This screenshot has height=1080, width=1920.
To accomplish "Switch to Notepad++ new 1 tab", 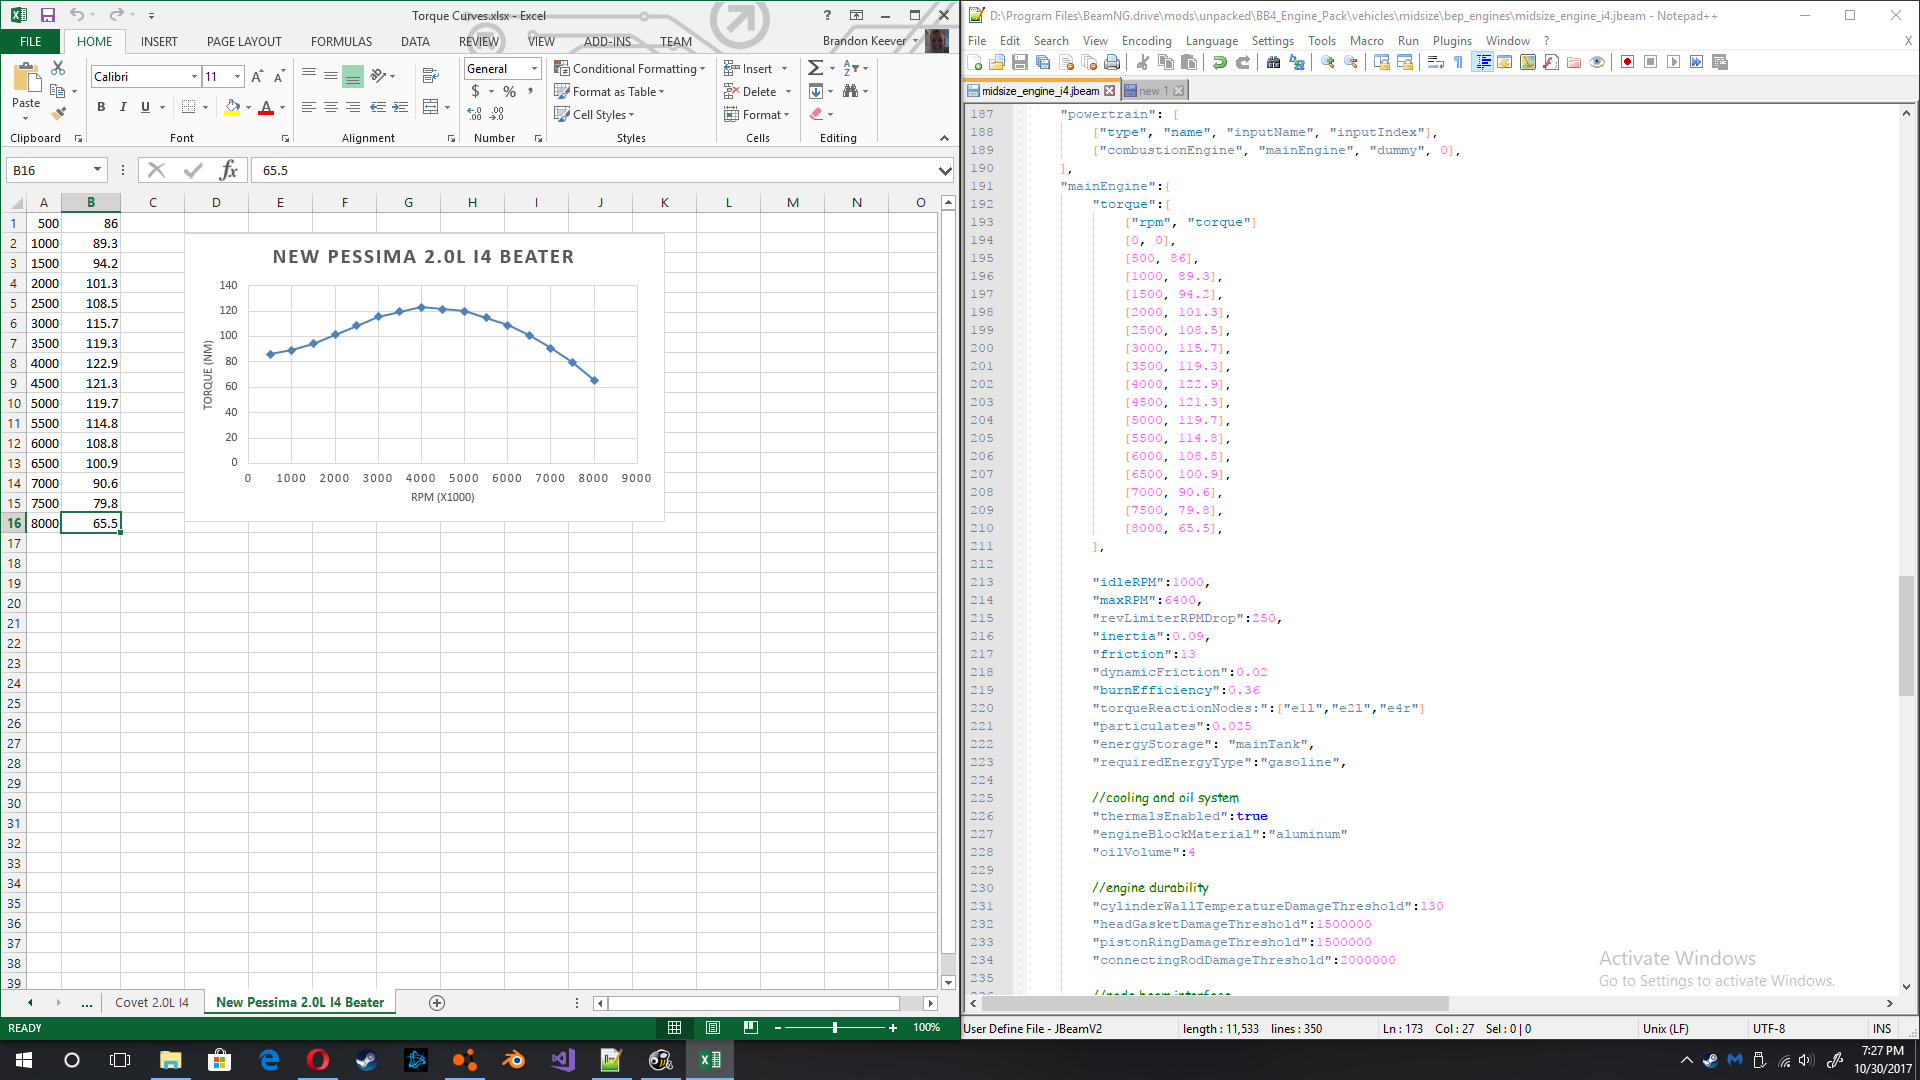I will pyautogui.click(x=1153, y=90).
